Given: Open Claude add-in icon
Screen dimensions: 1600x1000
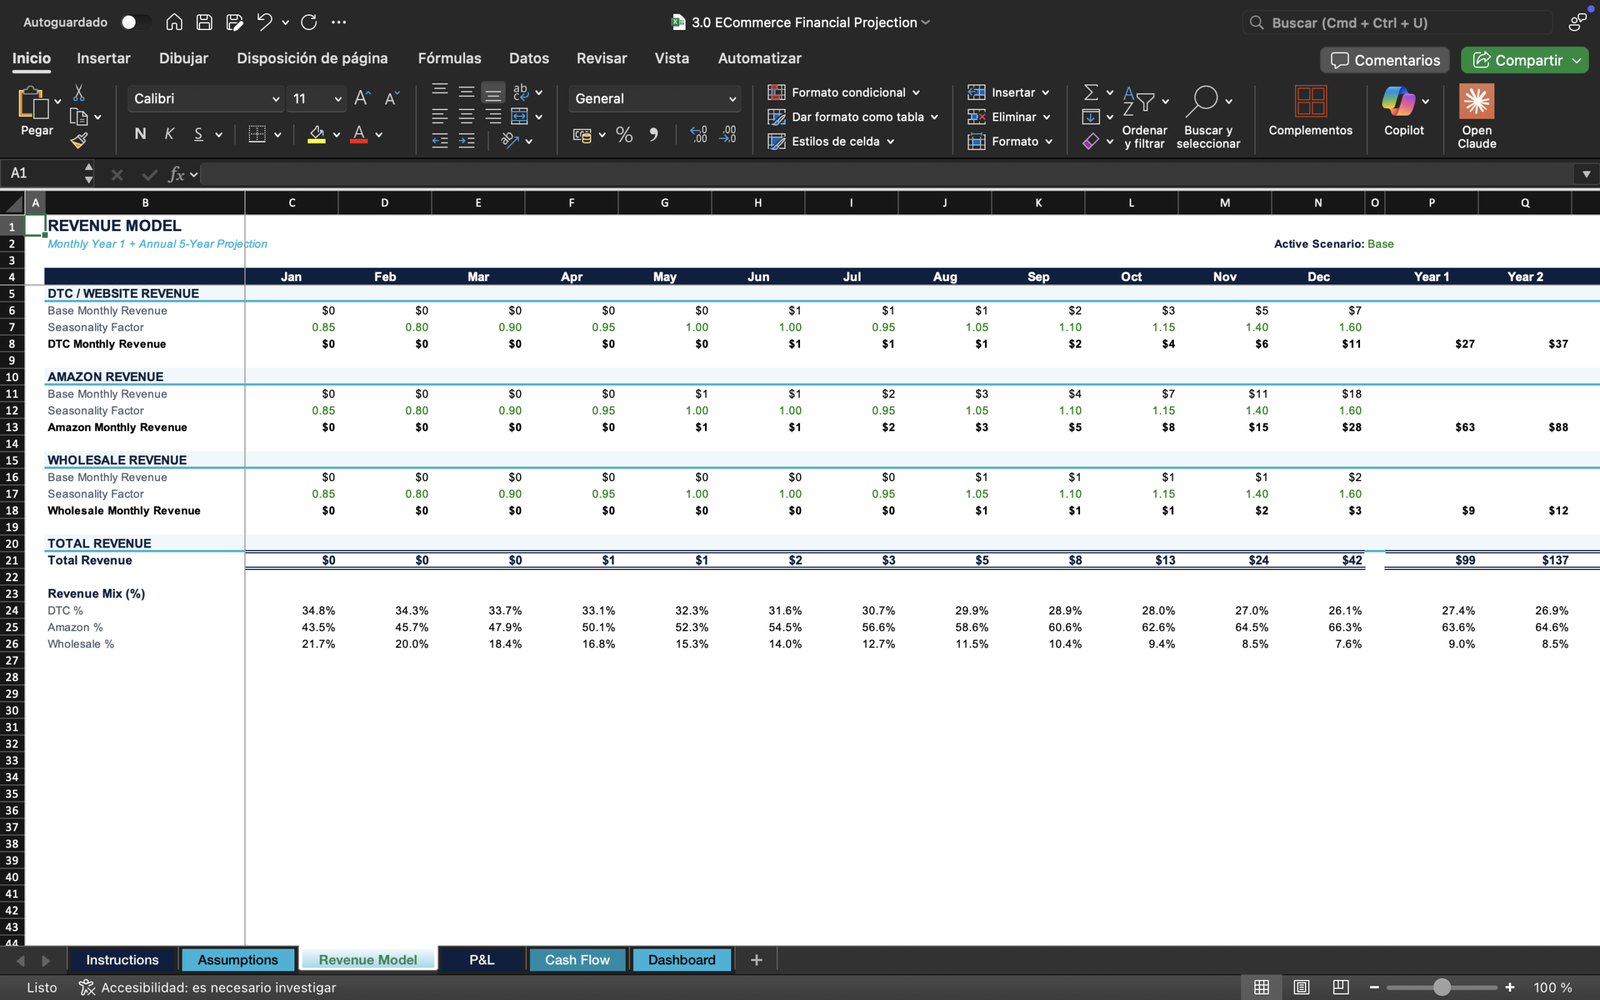Looking at the screenshot, I should point(1476,101).
